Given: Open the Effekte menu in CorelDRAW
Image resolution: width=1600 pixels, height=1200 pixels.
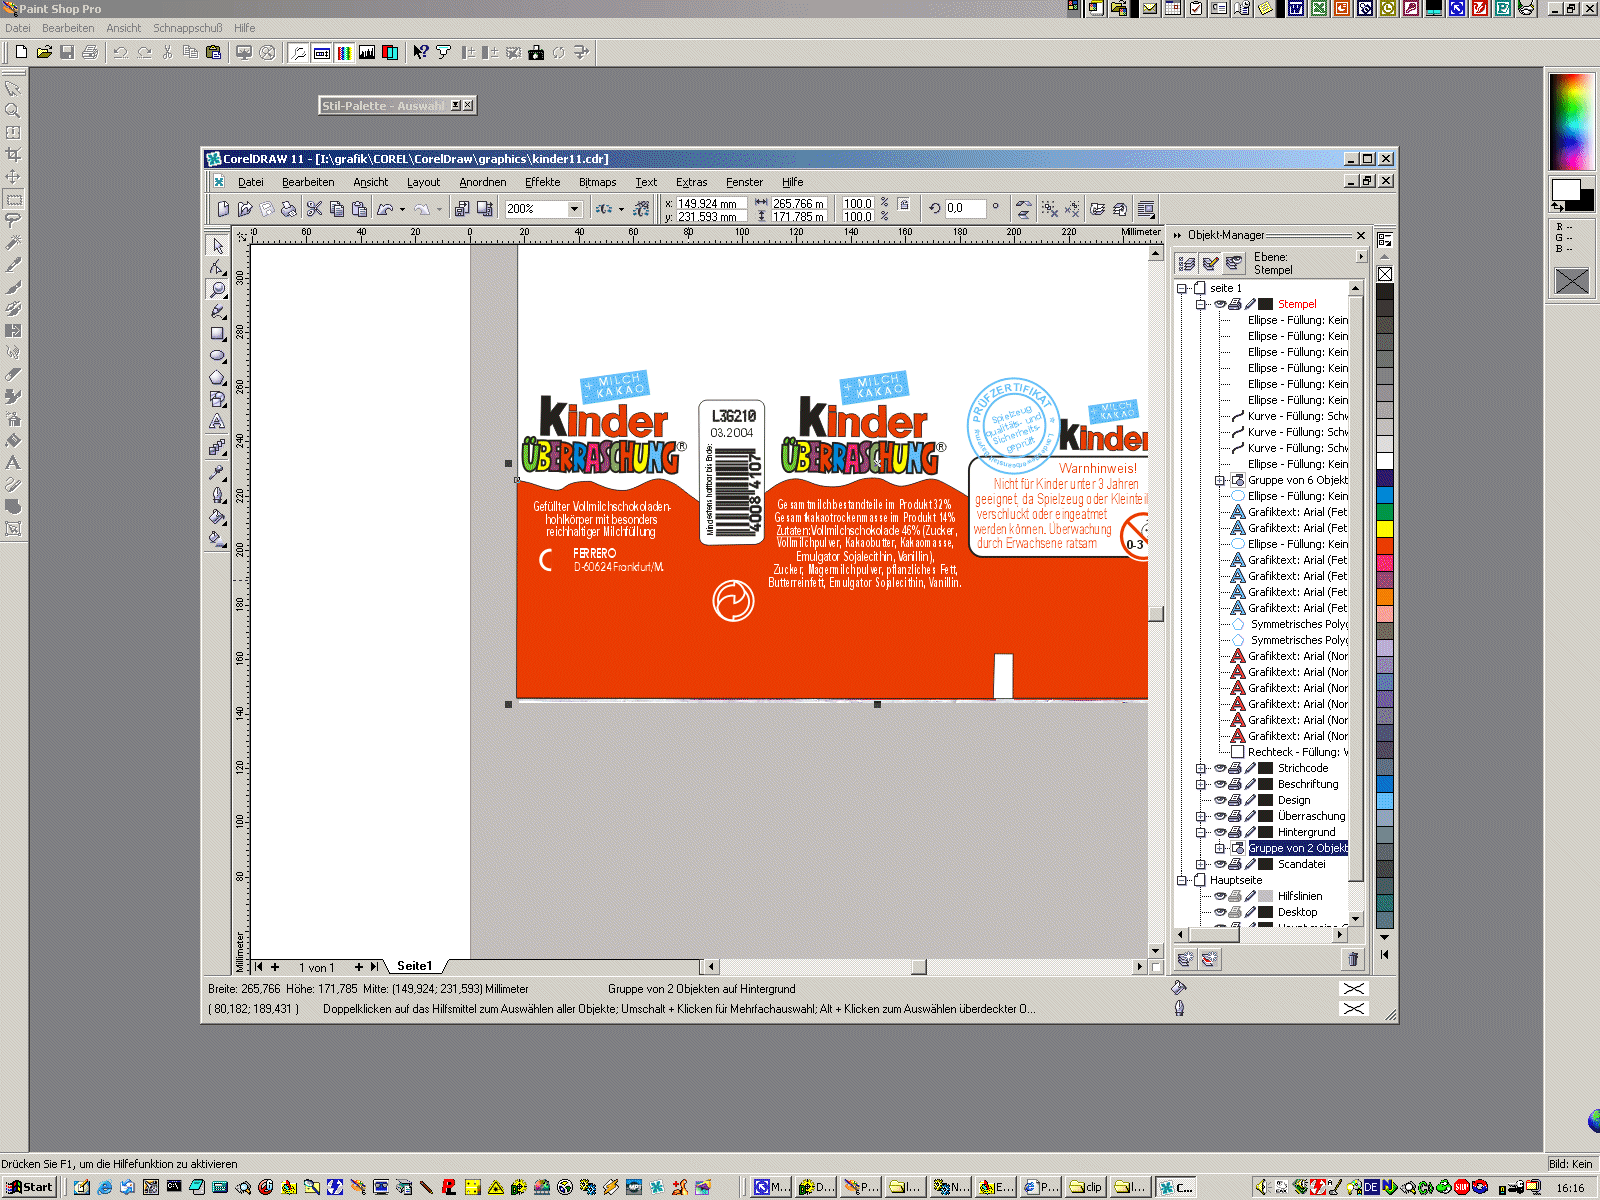Looking at the screenshot, I should point(543,182).
